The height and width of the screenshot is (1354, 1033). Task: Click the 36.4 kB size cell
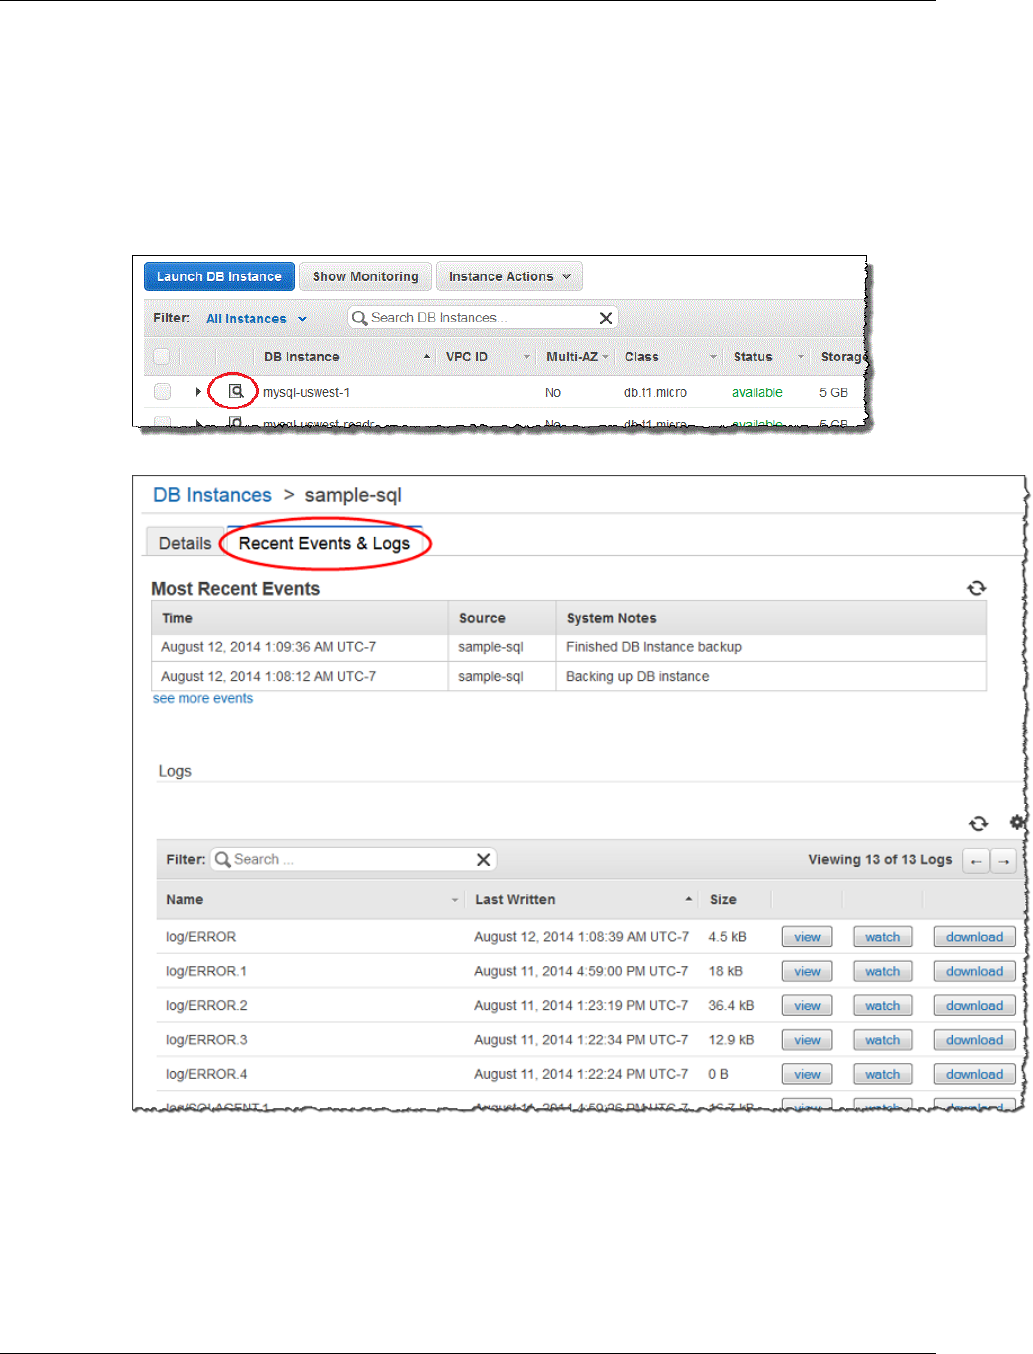click(x=731, y=1005)
